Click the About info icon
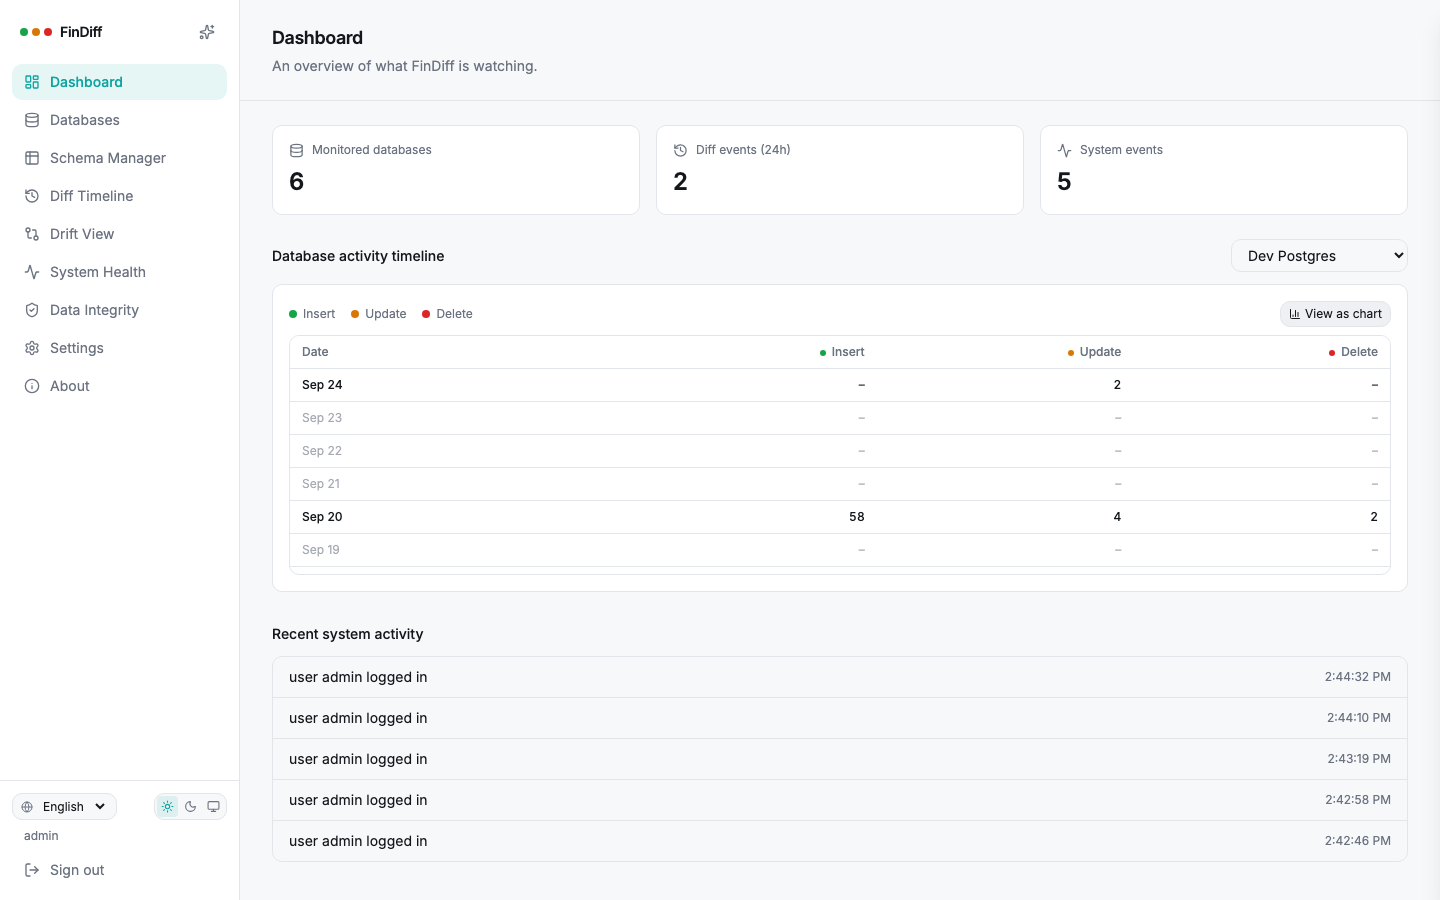Image resolution: width=1440 pixels, height=900 pixels. 32,386
